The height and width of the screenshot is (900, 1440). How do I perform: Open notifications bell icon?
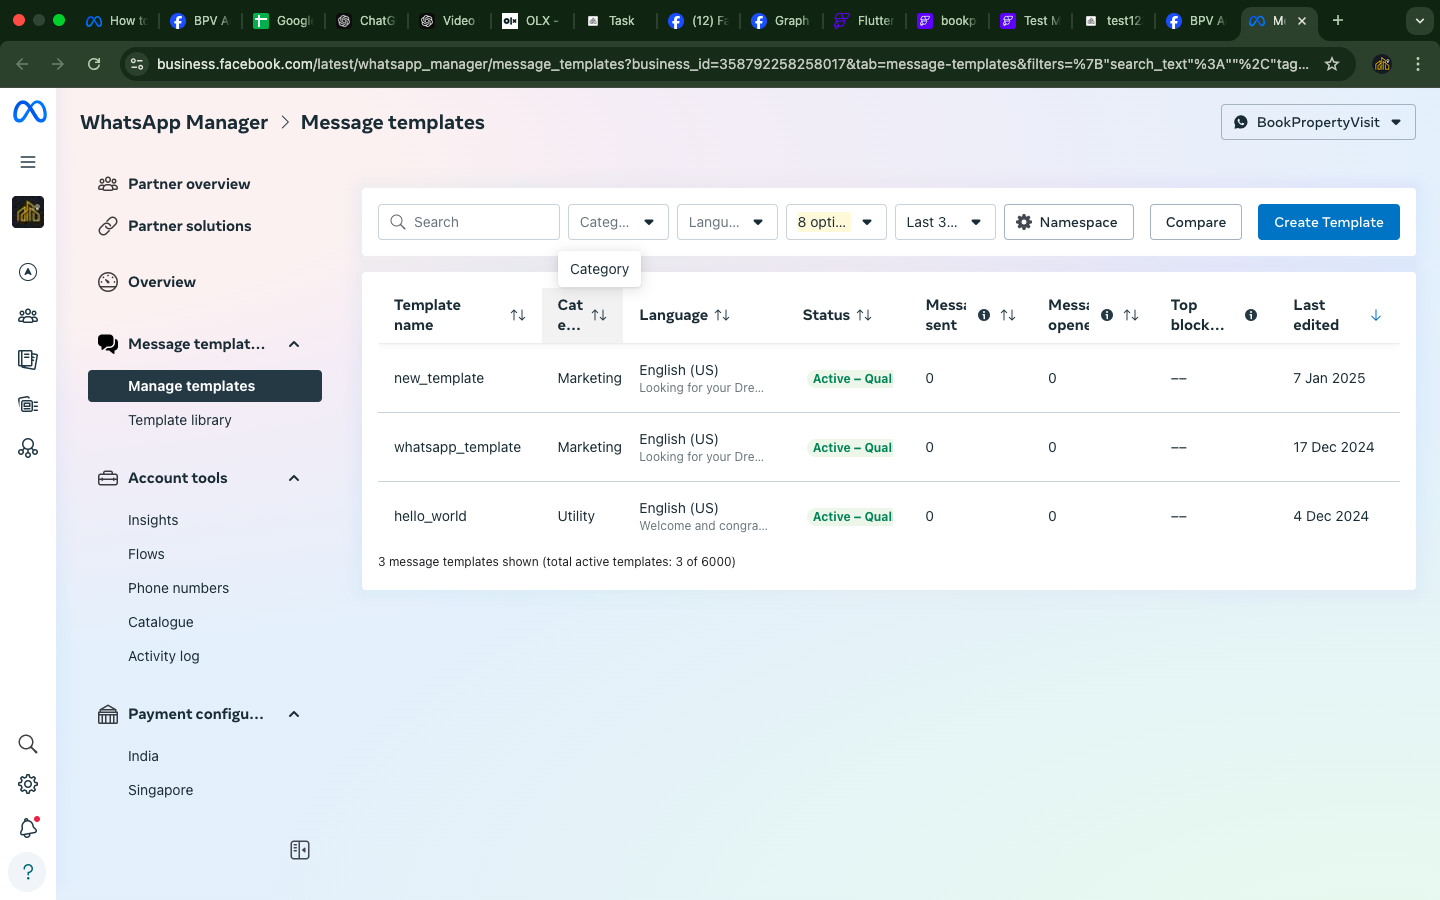tap(28, 828)
